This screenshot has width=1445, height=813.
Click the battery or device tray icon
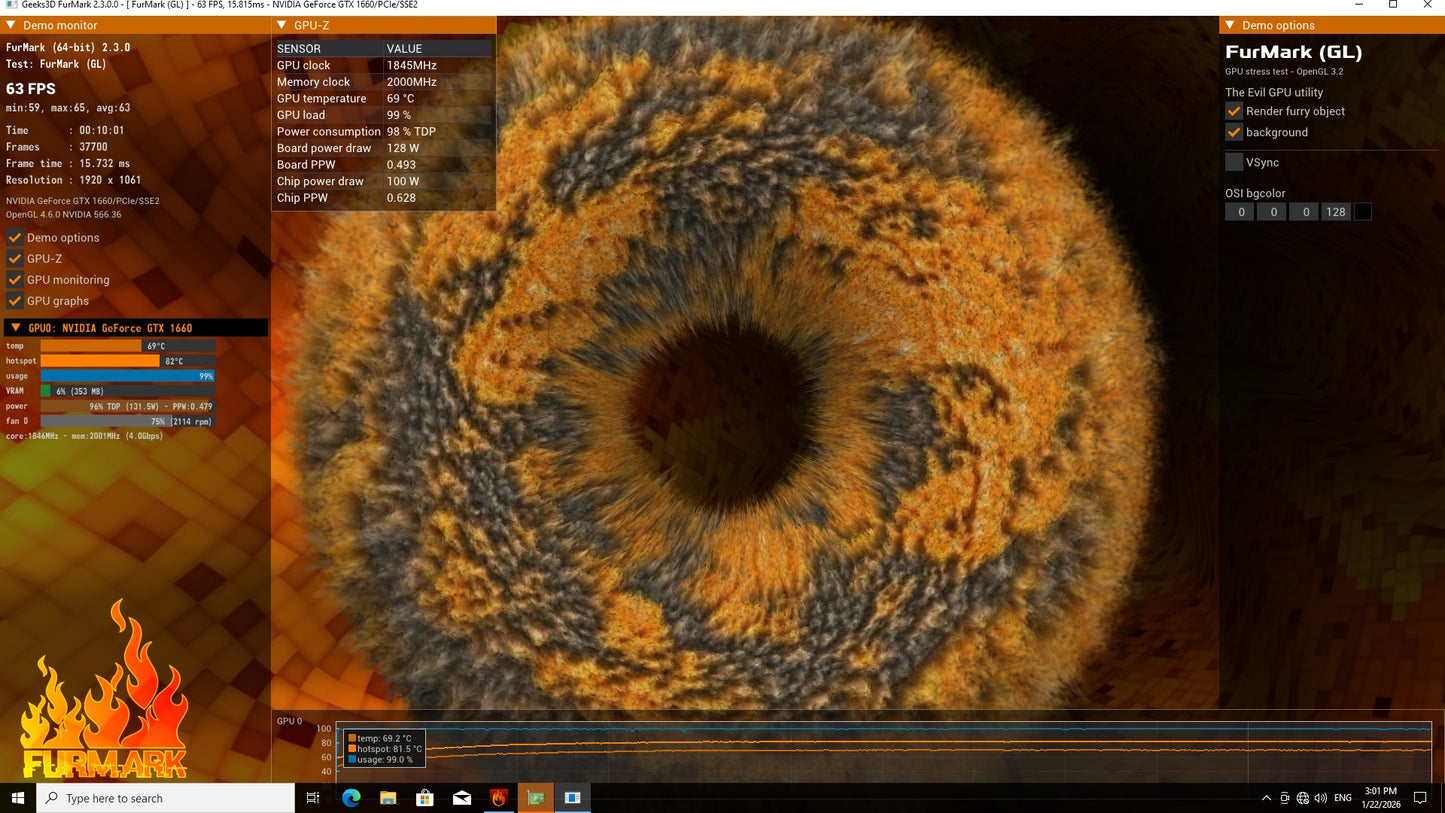(x=1285, y=798)
